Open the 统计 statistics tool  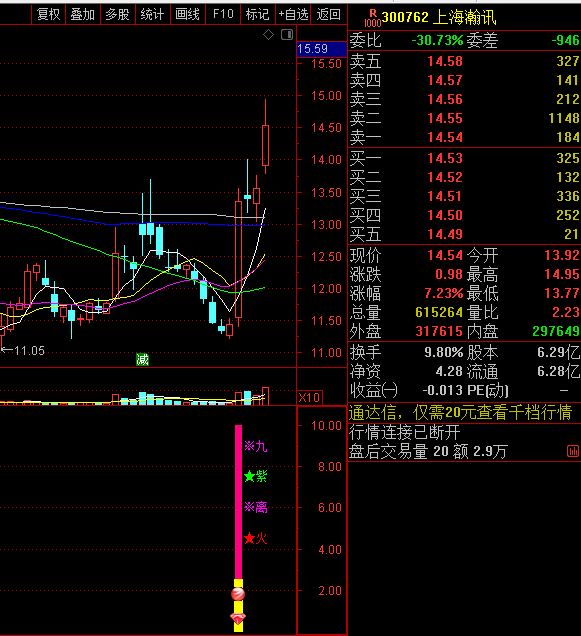(x=153, y=15)
